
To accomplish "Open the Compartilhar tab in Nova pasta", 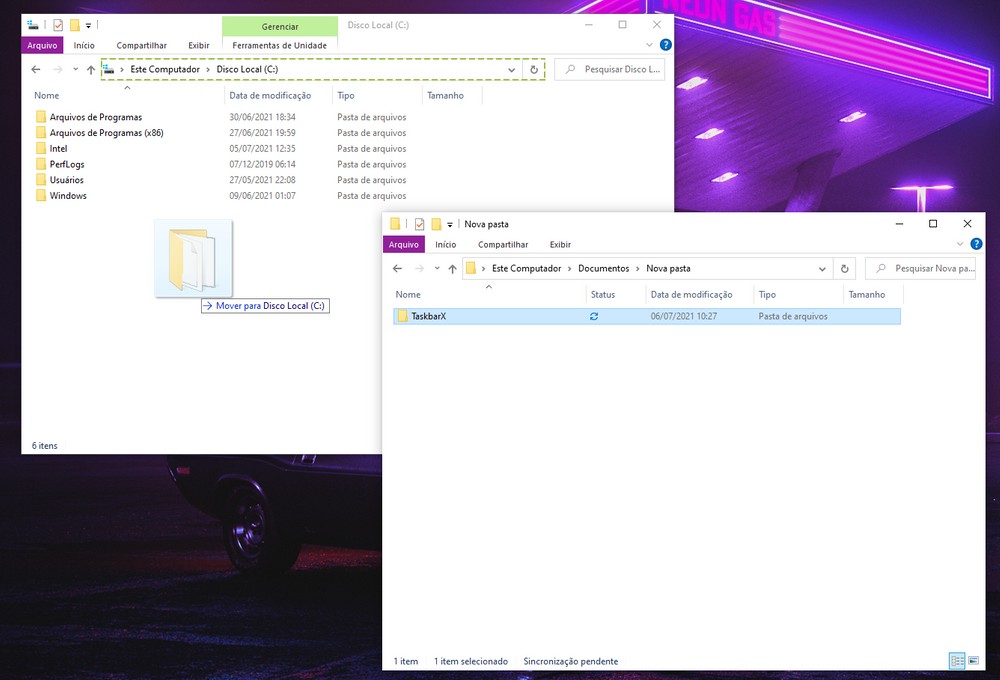I will click(x=502, y=245).
